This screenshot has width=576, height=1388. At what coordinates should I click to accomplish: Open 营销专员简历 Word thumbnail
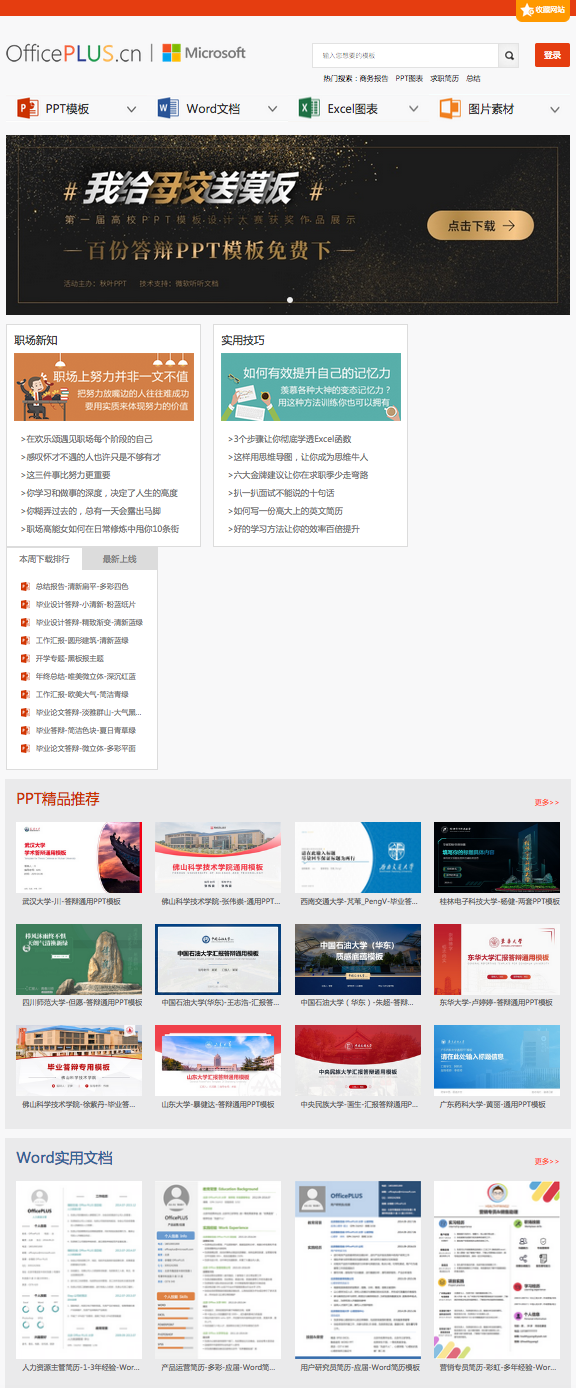[497, 1270]
